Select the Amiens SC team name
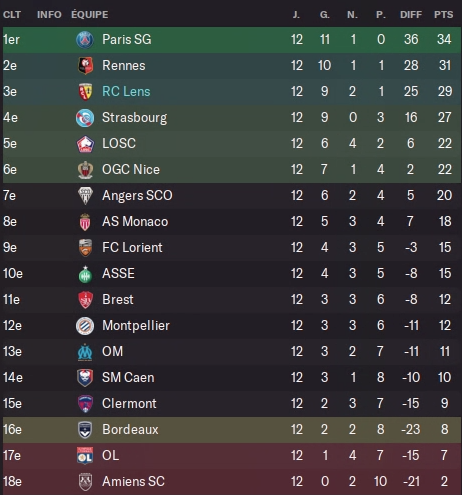This screenshot has width=462, height=495. point(133,481)
